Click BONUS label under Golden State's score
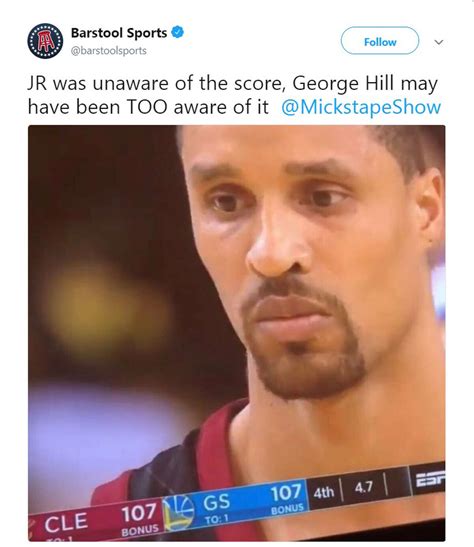 tap(287, 509)
